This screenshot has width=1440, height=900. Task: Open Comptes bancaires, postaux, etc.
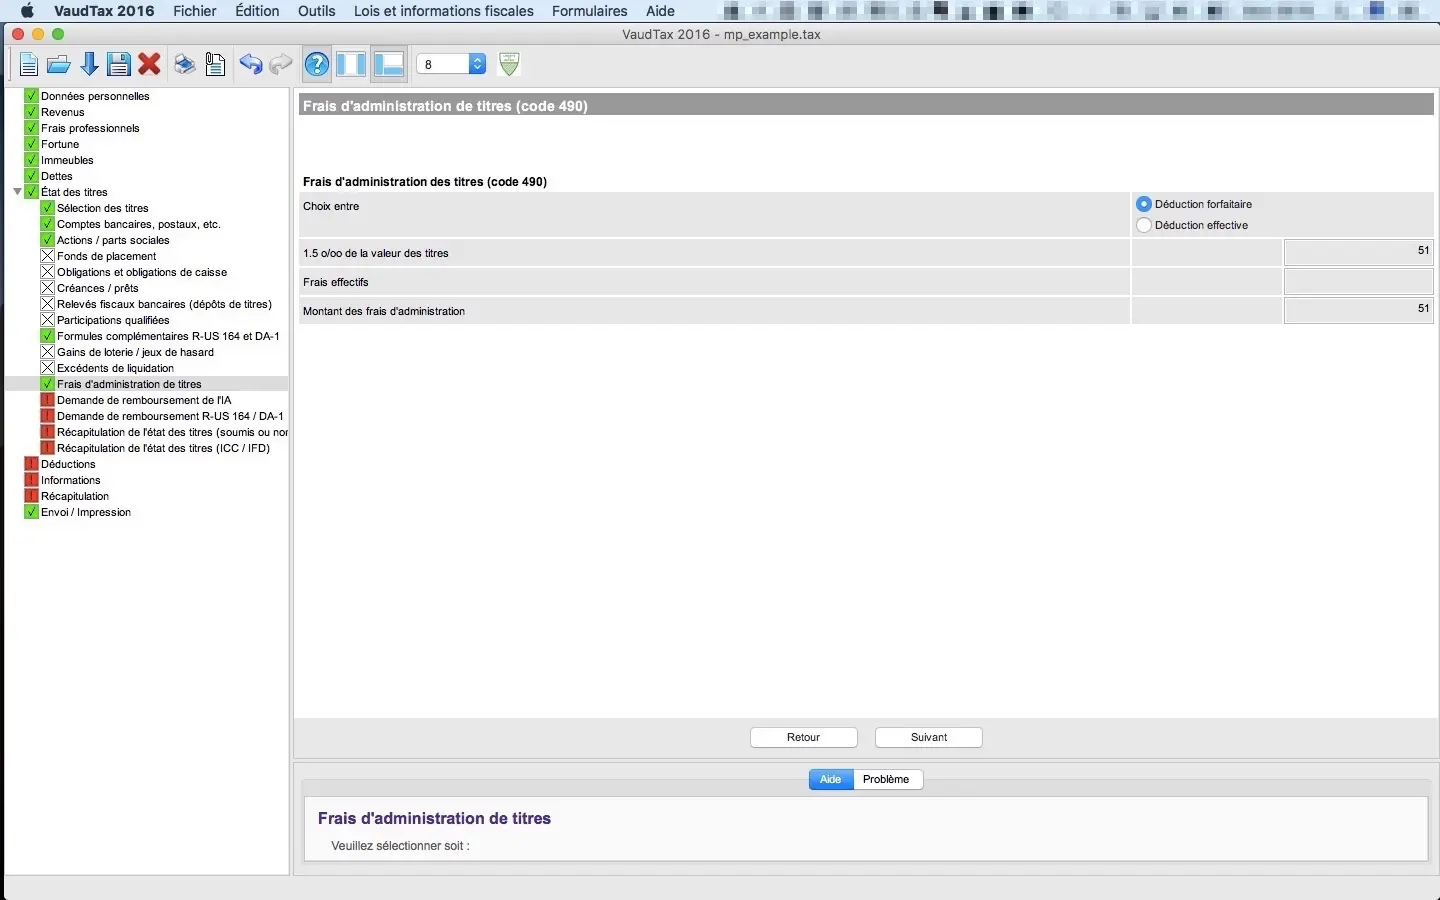pos(139,224)
